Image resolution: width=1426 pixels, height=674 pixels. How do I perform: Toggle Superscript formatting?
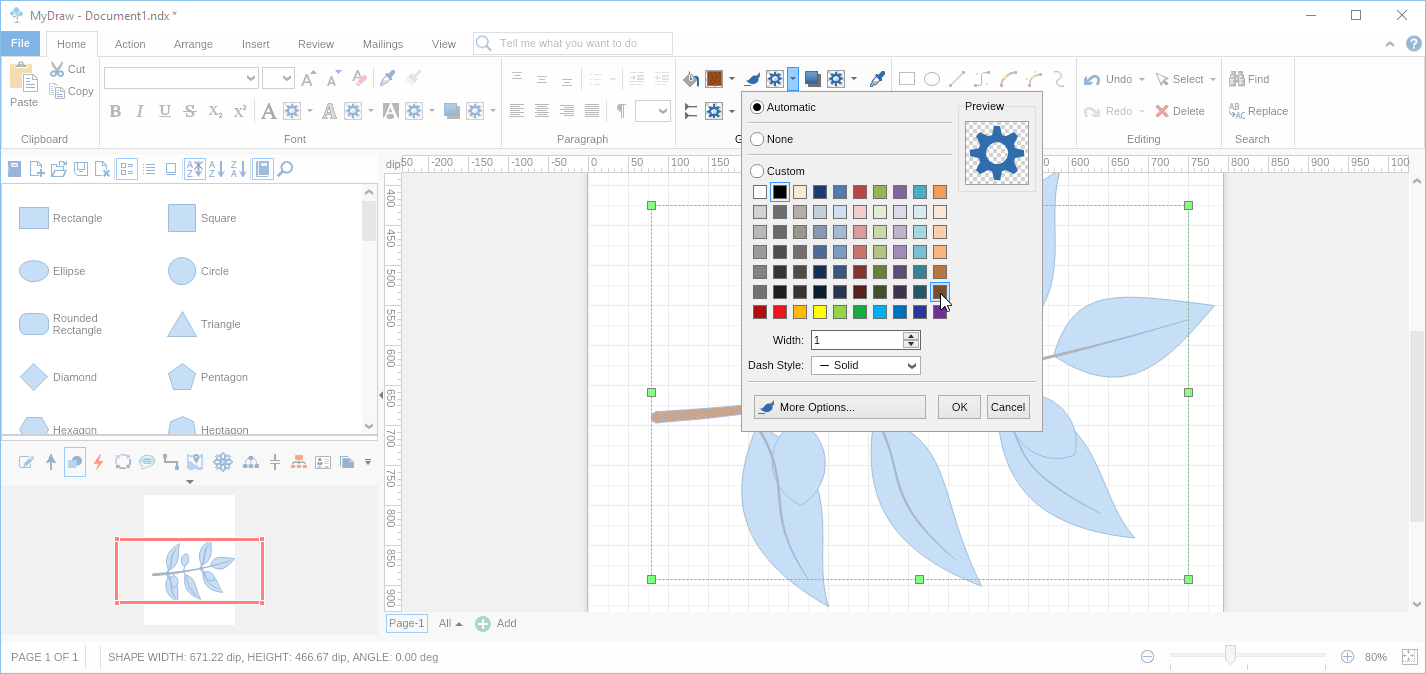240,111
